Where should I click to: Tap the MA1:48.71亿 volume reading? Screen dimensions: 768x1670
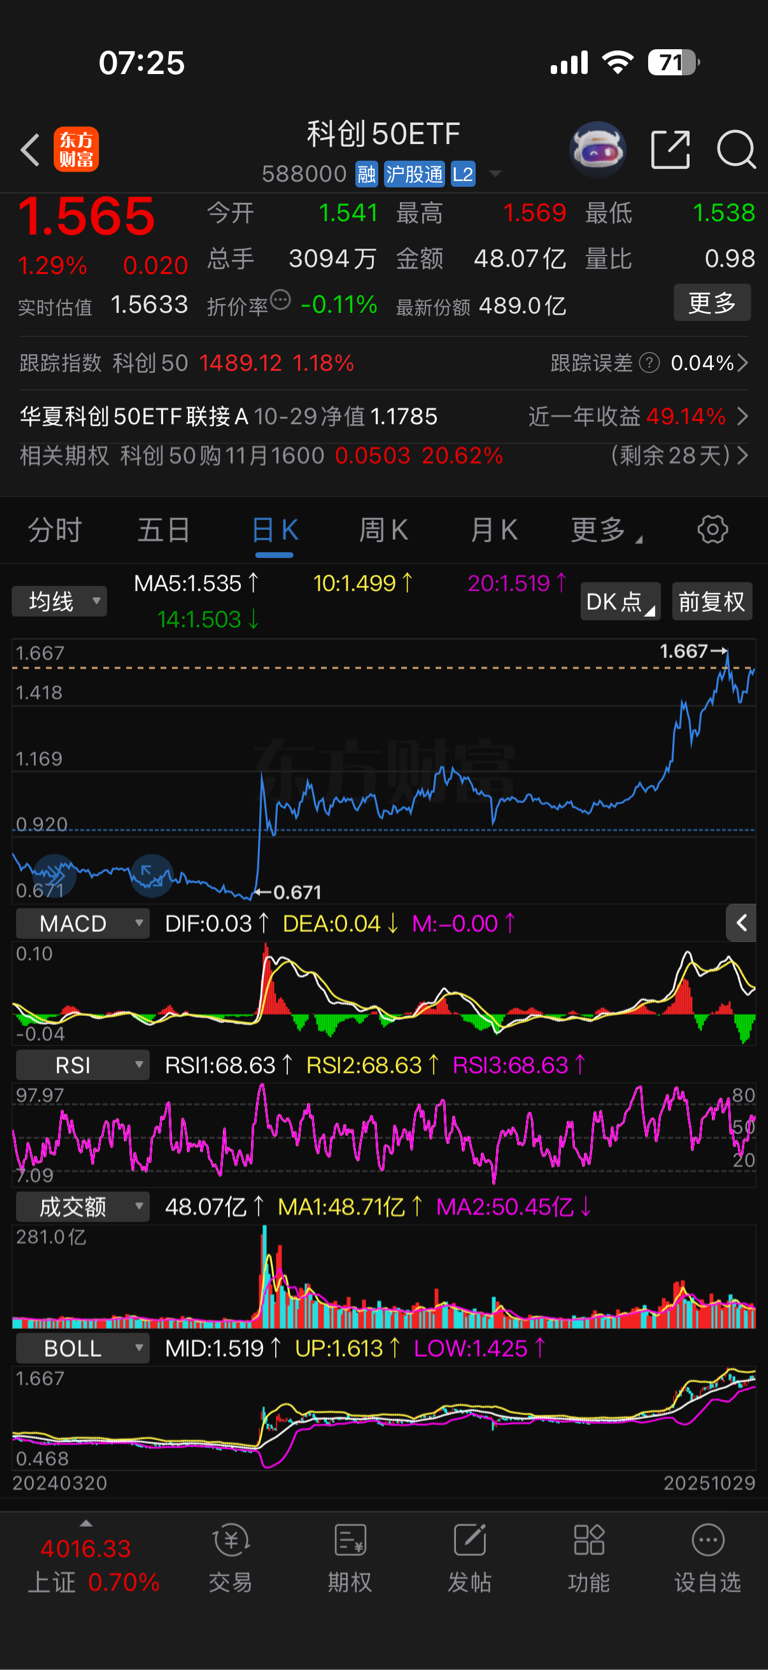pos(351,1207)
